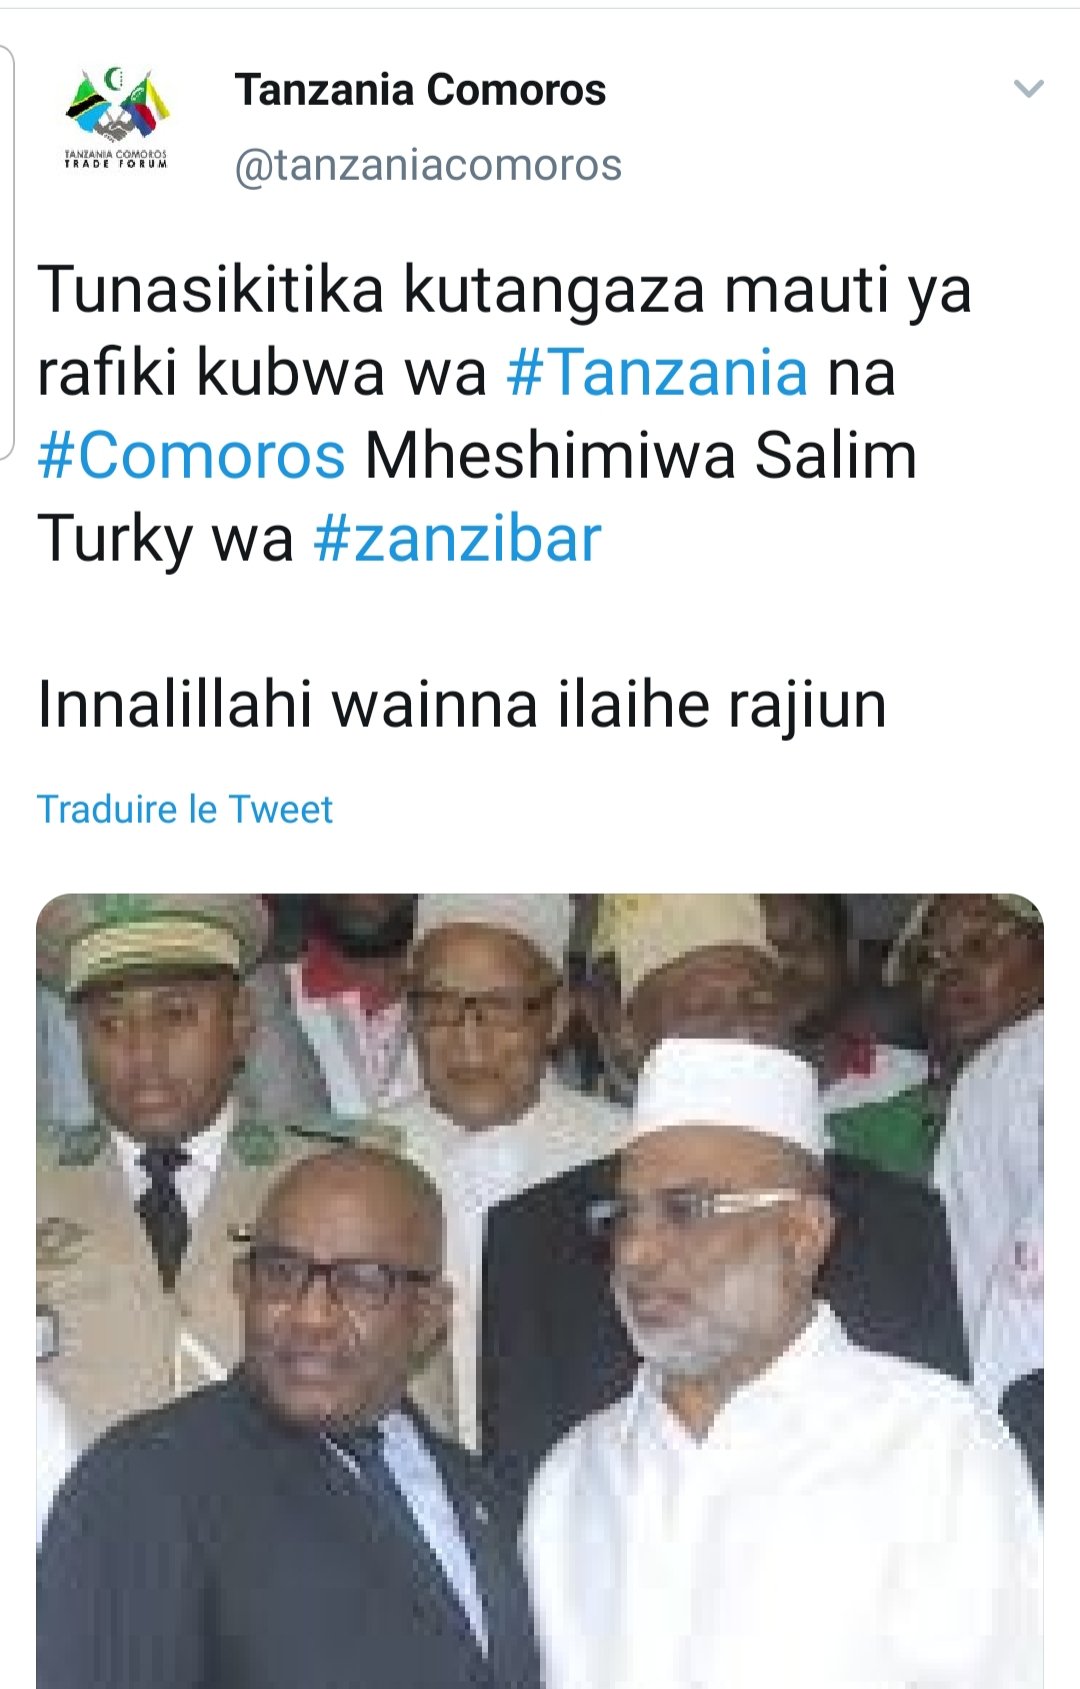Visit the @tanzaniacomoros handle
Image resolution: width=1080 pixels, height=1689 pixels.
coord(428,165)
